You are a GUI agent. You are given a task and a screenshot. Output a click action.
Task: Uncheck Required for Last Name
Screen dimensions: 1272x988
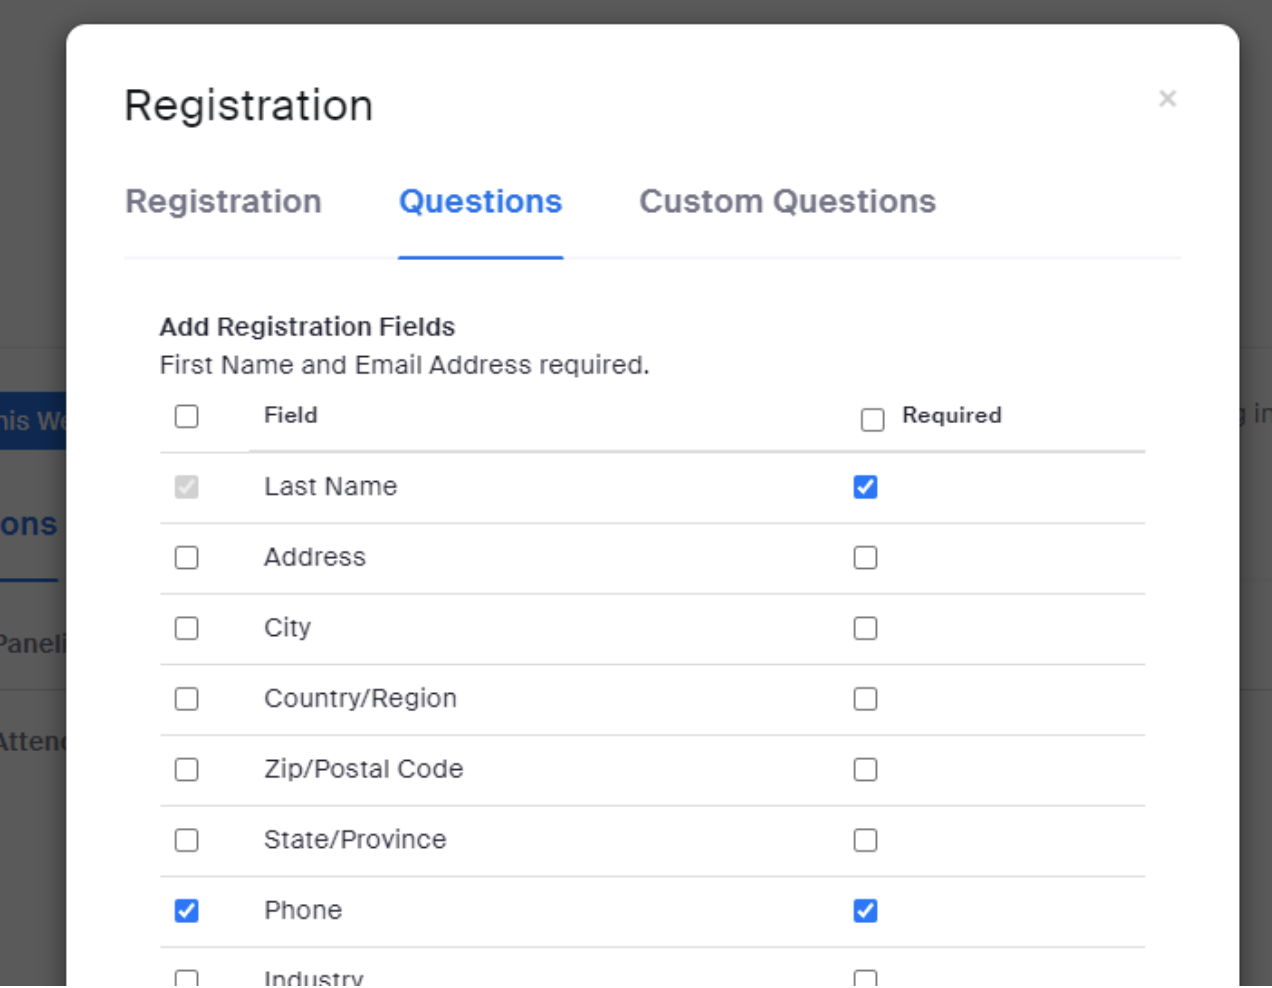[x=866, y=487]
